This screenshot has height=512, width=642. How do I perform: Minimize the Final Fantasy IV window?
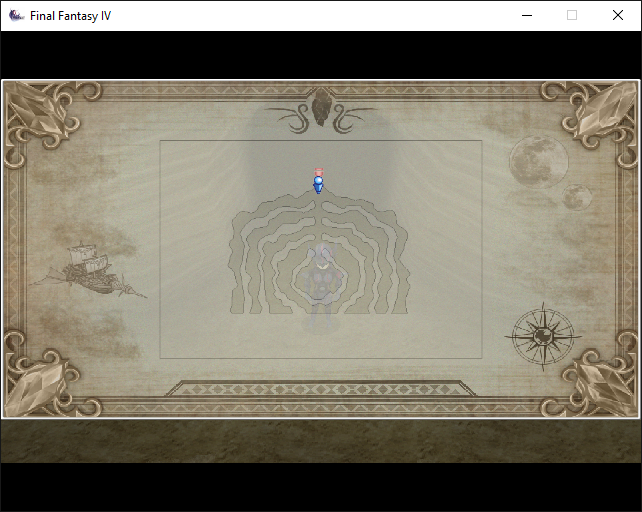pos(527,16)
